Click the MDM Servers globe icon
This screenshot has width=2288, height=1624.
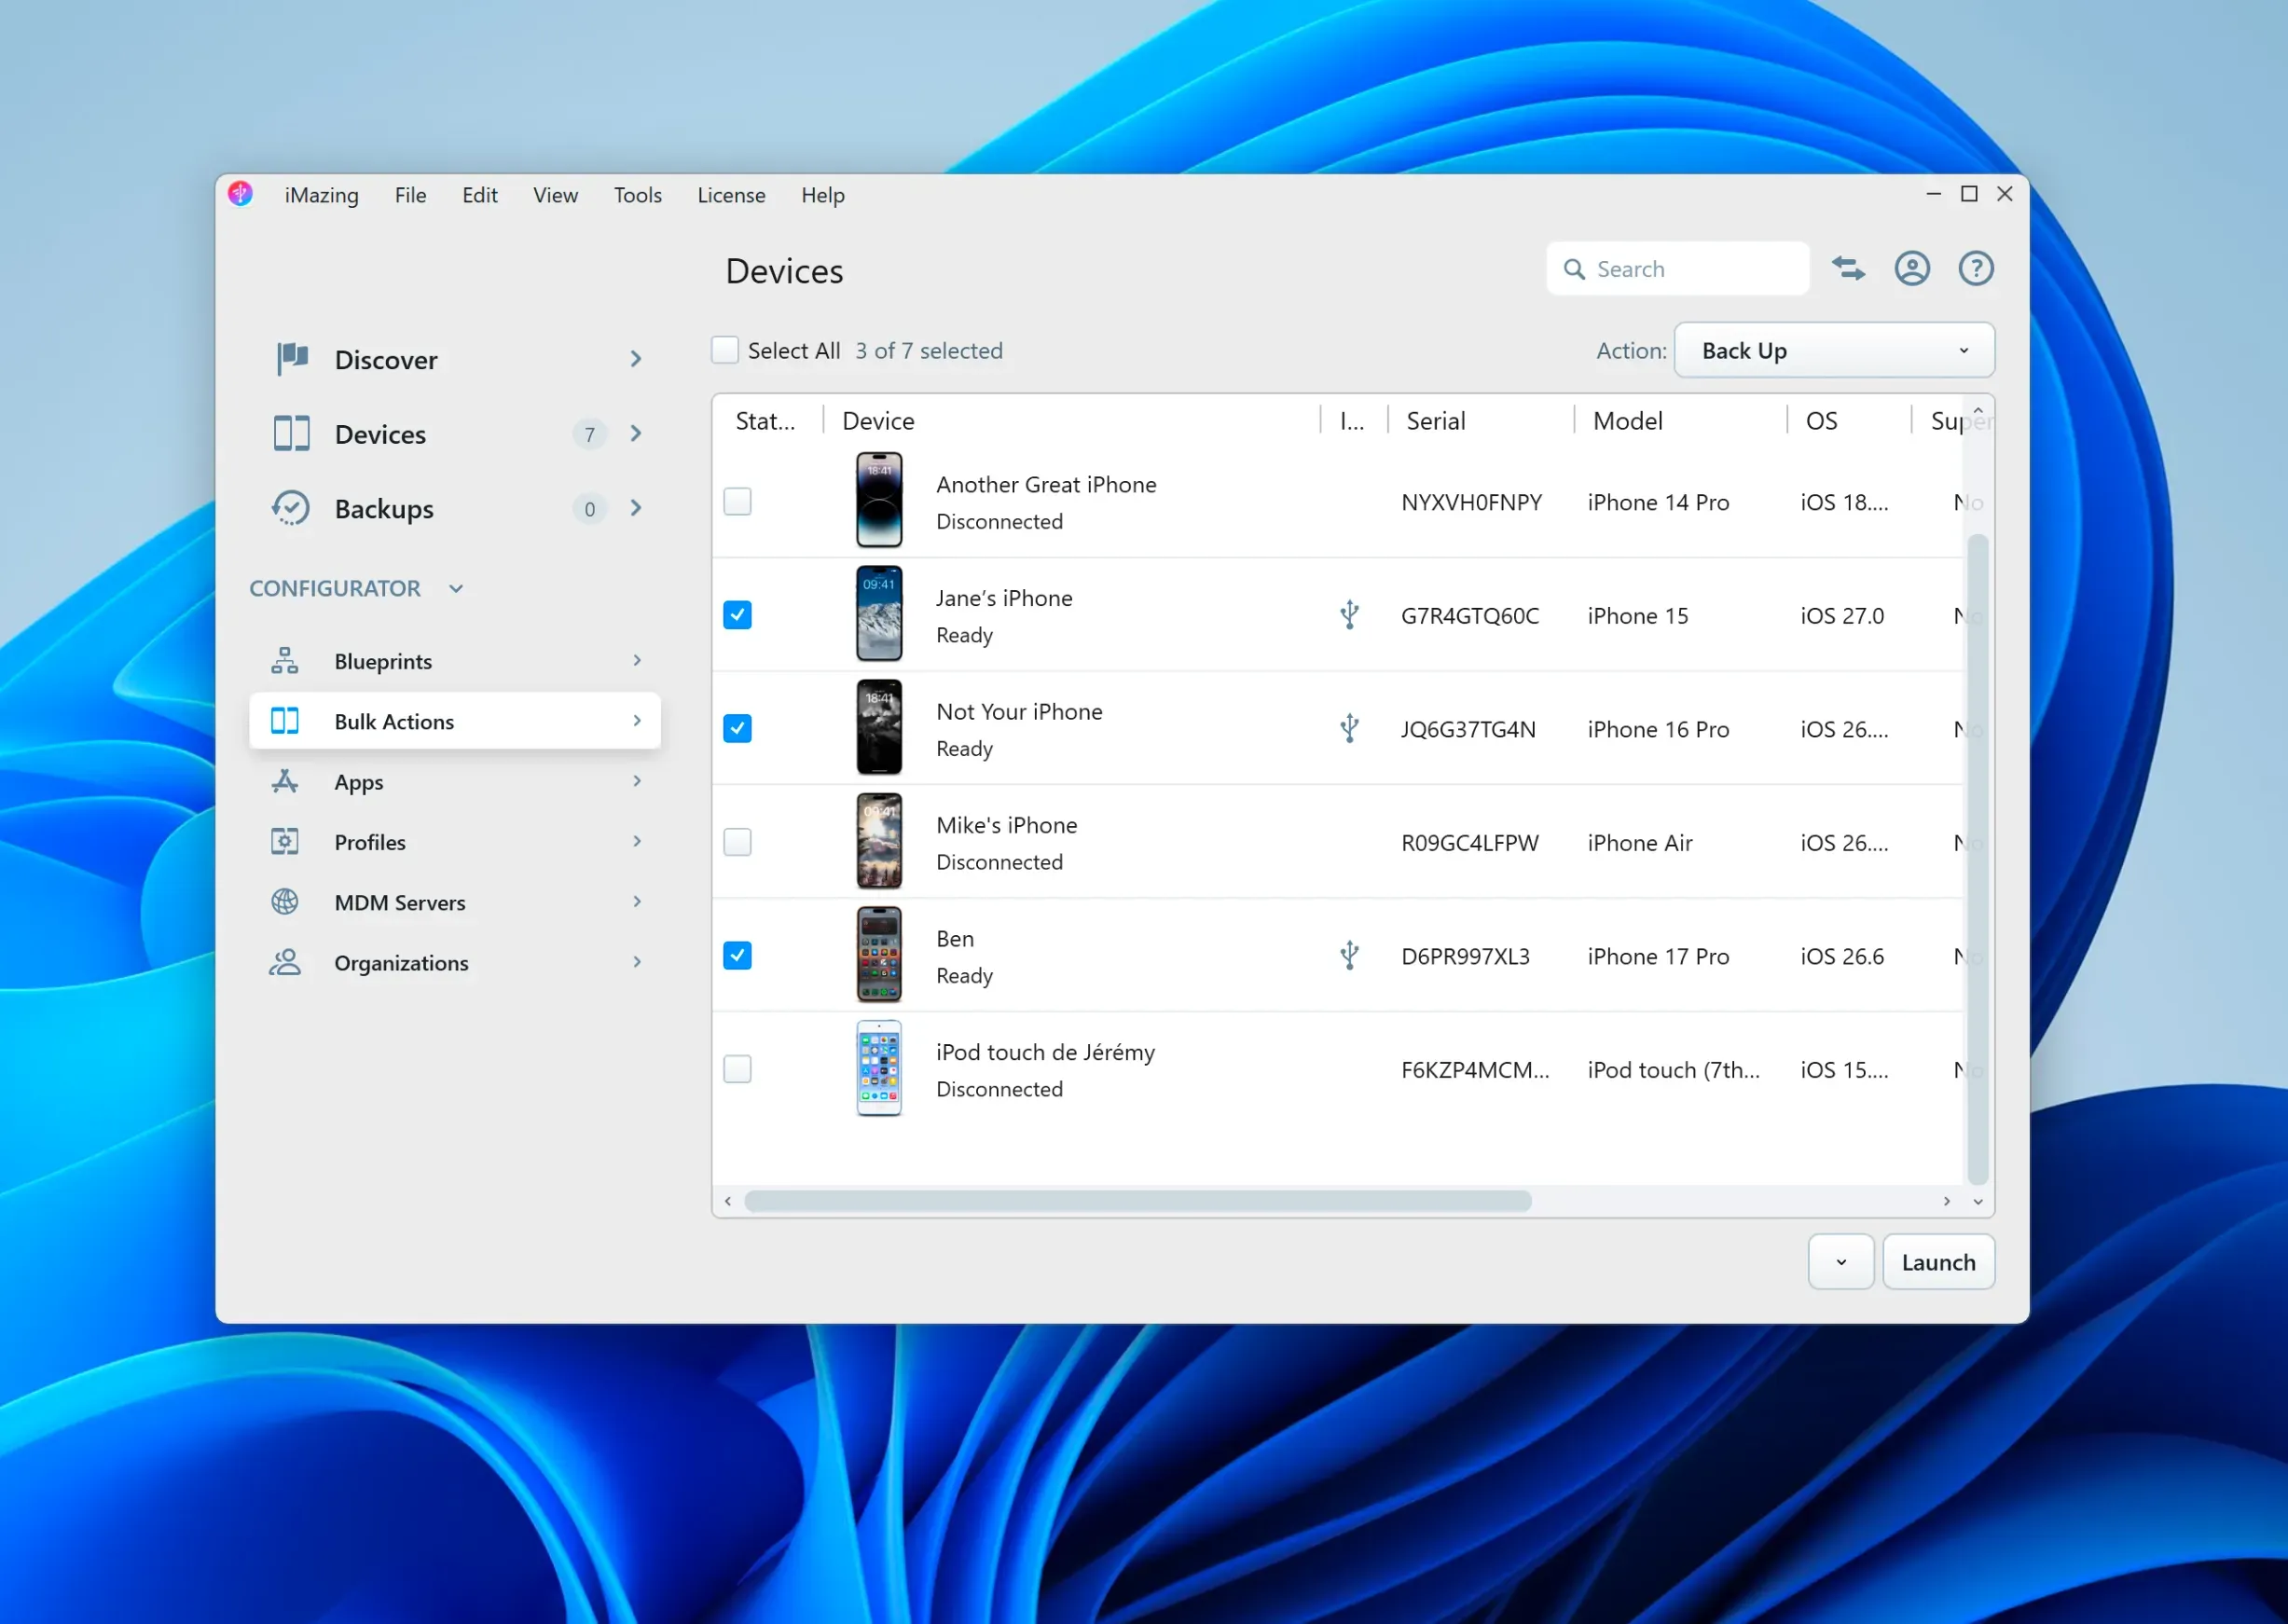point(285,902)
